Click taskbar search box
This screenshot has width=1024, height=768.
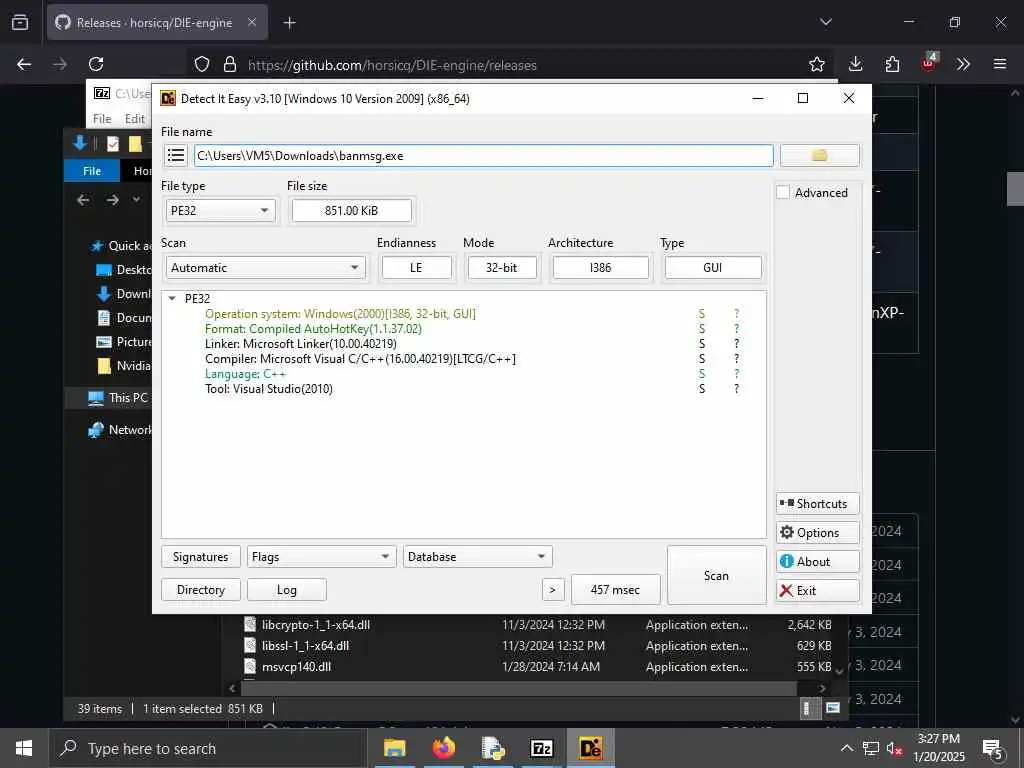tap(208, 748)
